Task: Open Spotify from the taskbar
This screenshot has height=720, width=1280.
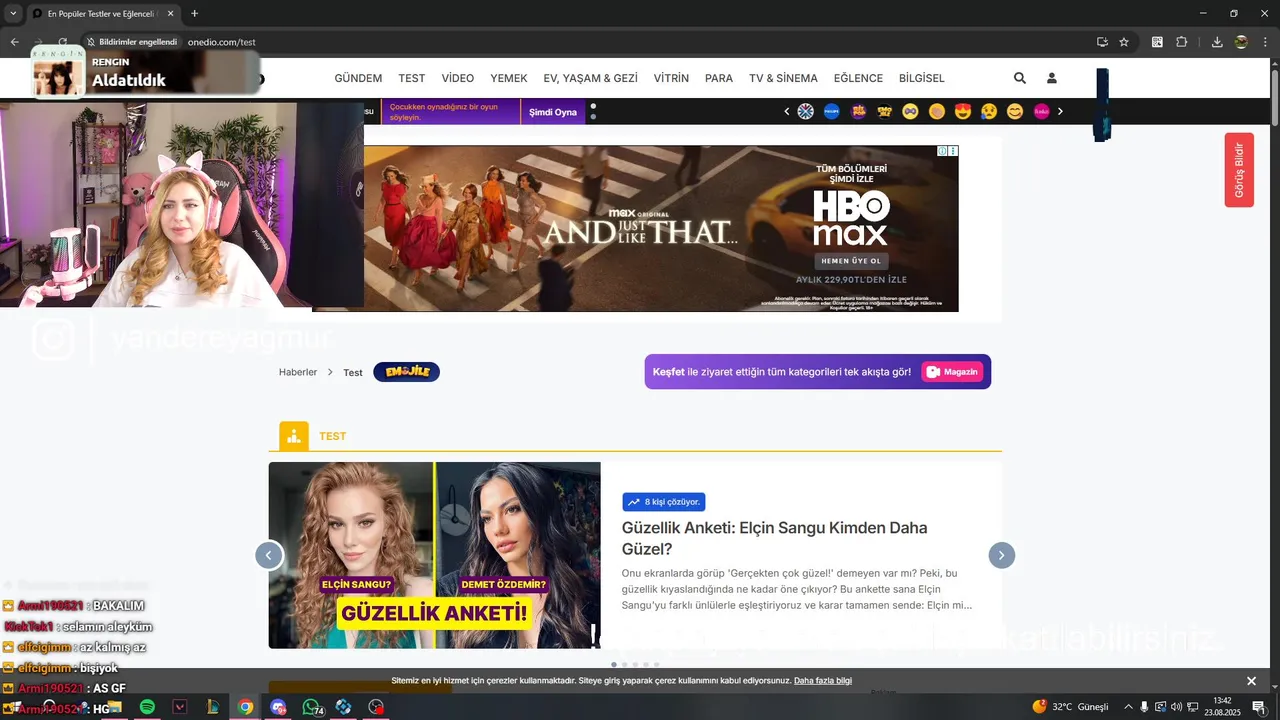Action: pos(147,707)
